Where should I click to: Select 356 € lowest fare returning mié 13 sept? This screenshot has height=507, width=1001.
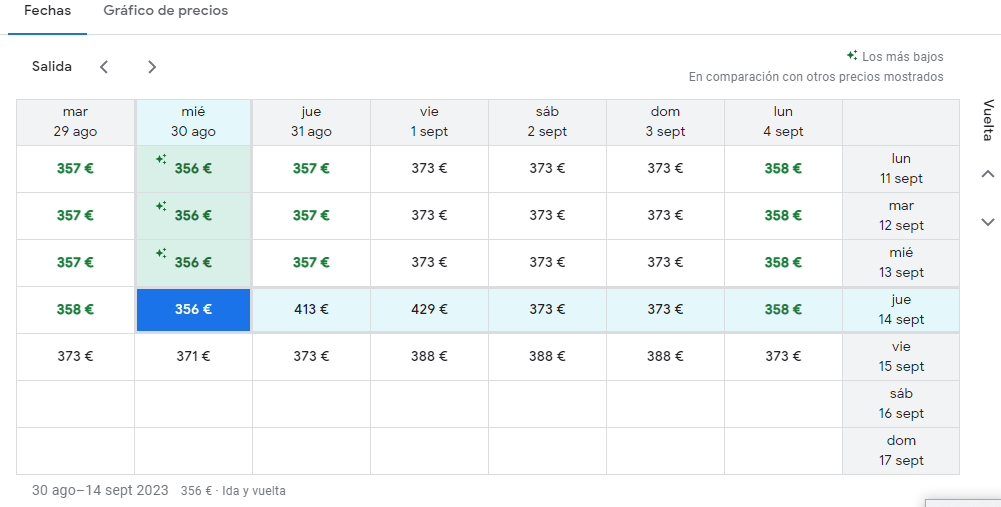(x=193, y=263)
